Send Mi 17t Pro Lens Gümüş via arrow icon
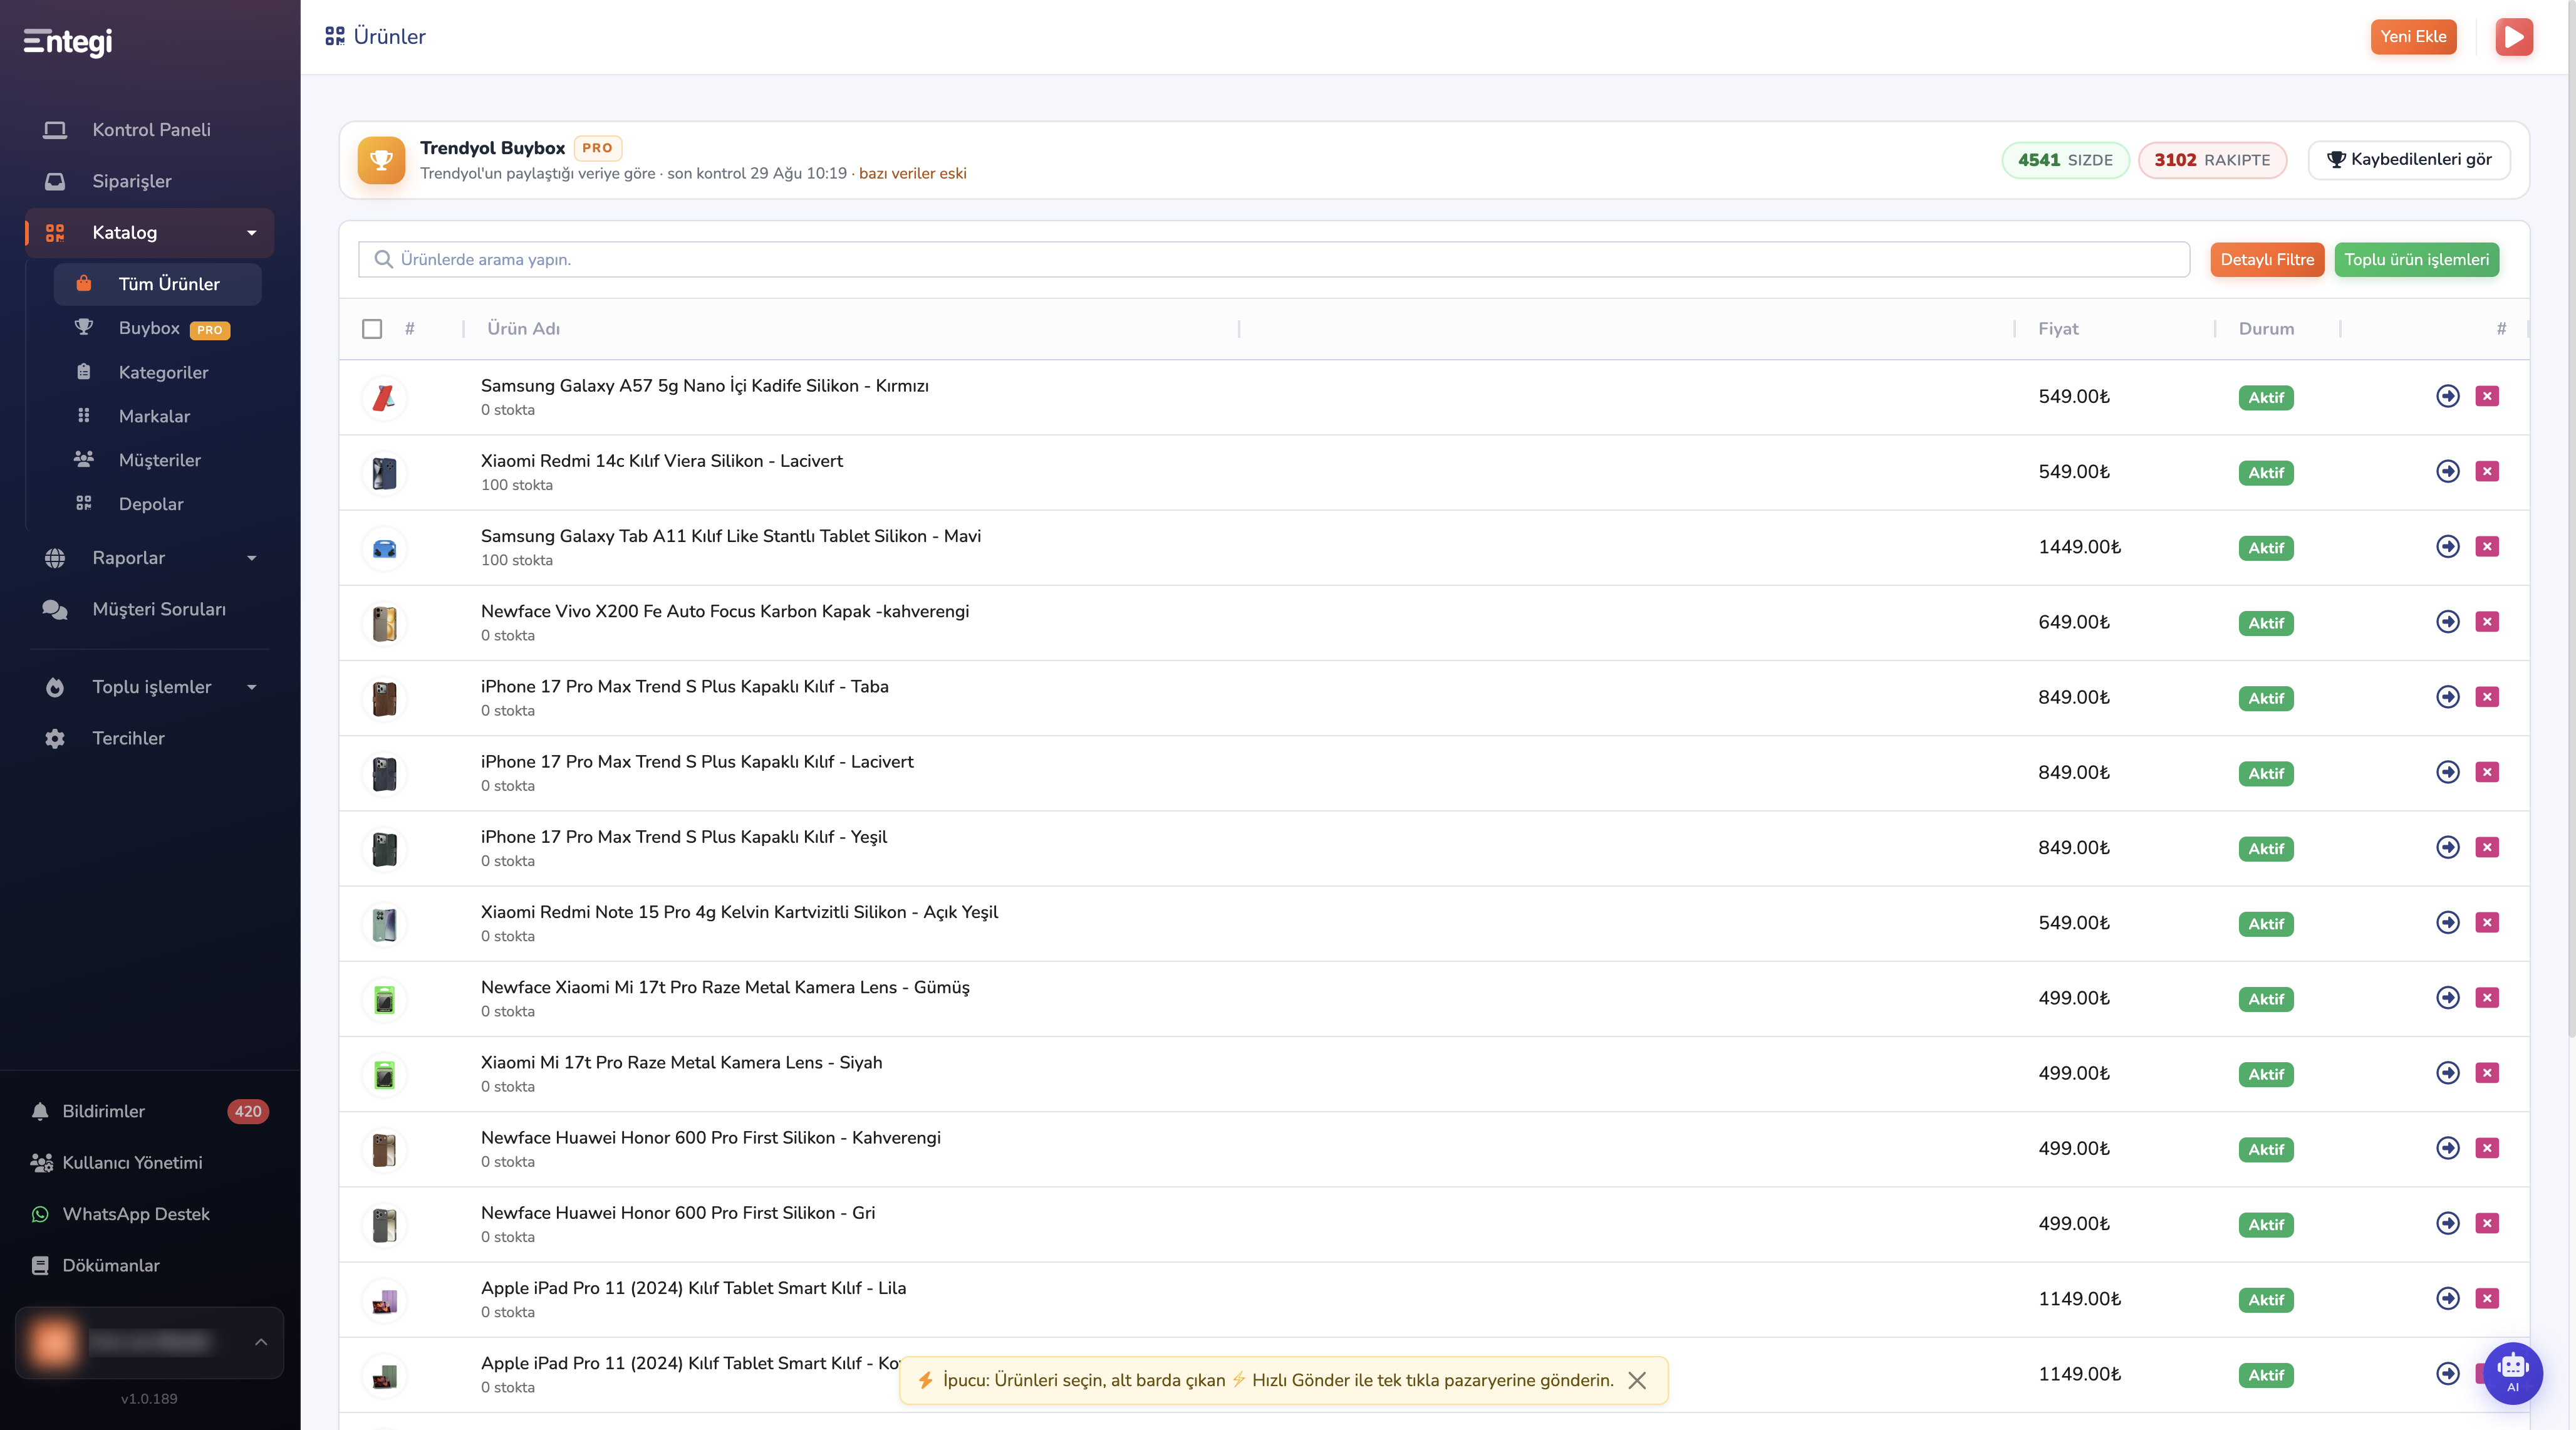 2447,997
